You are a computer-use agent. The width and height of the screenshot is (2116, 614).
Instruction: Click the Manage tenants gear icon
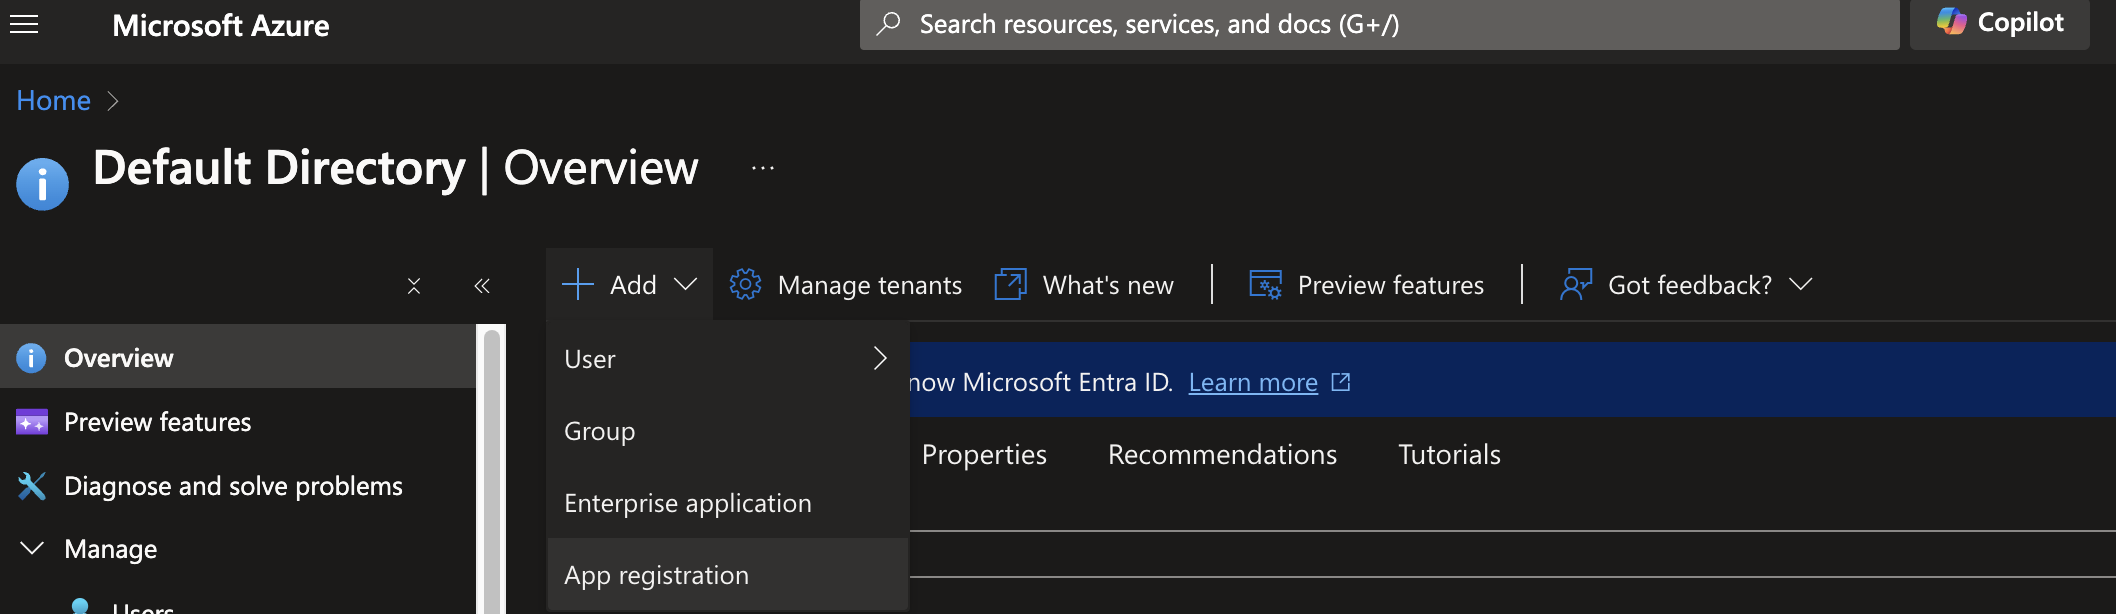tap(745, 284)
